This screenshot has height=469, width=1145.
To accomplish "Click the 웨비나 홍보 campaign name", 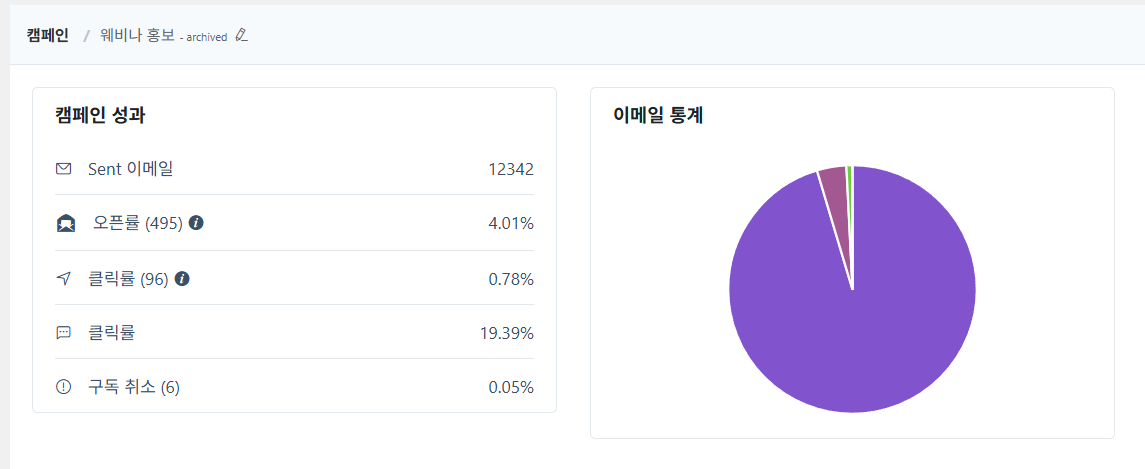I will coord(137,35).
